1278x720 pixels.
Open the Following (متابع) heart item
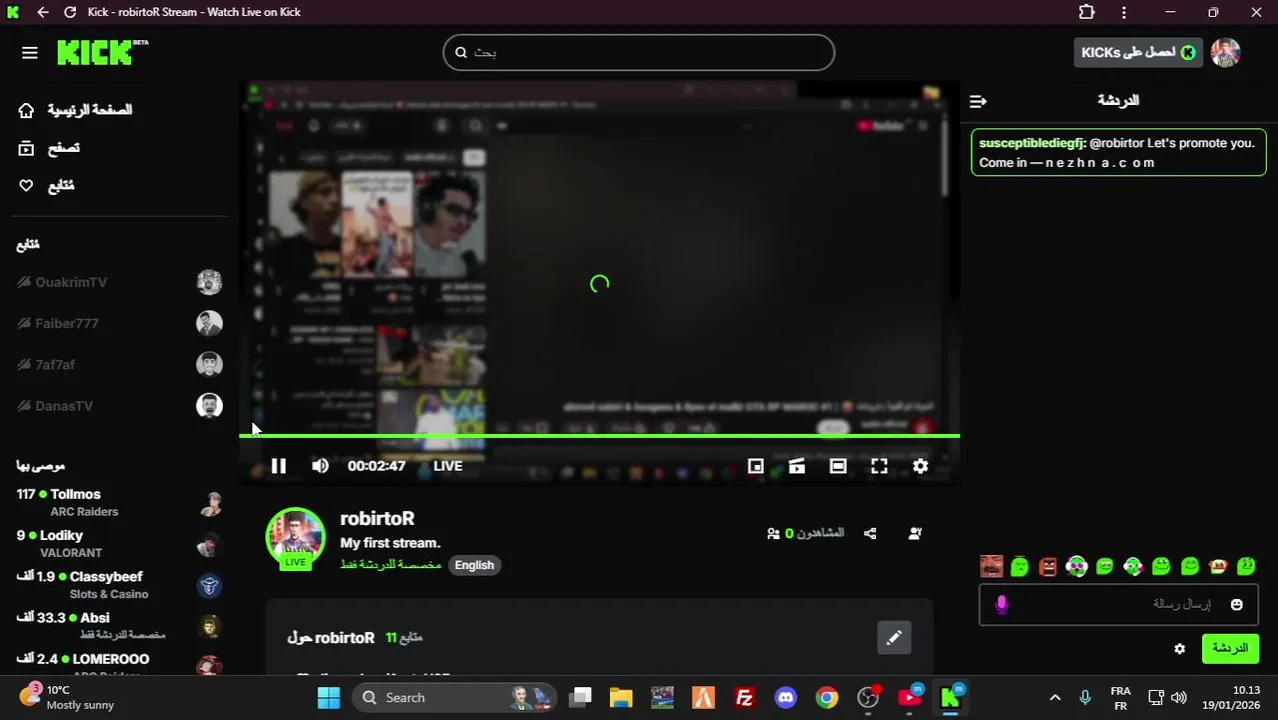tap(46, 186)
